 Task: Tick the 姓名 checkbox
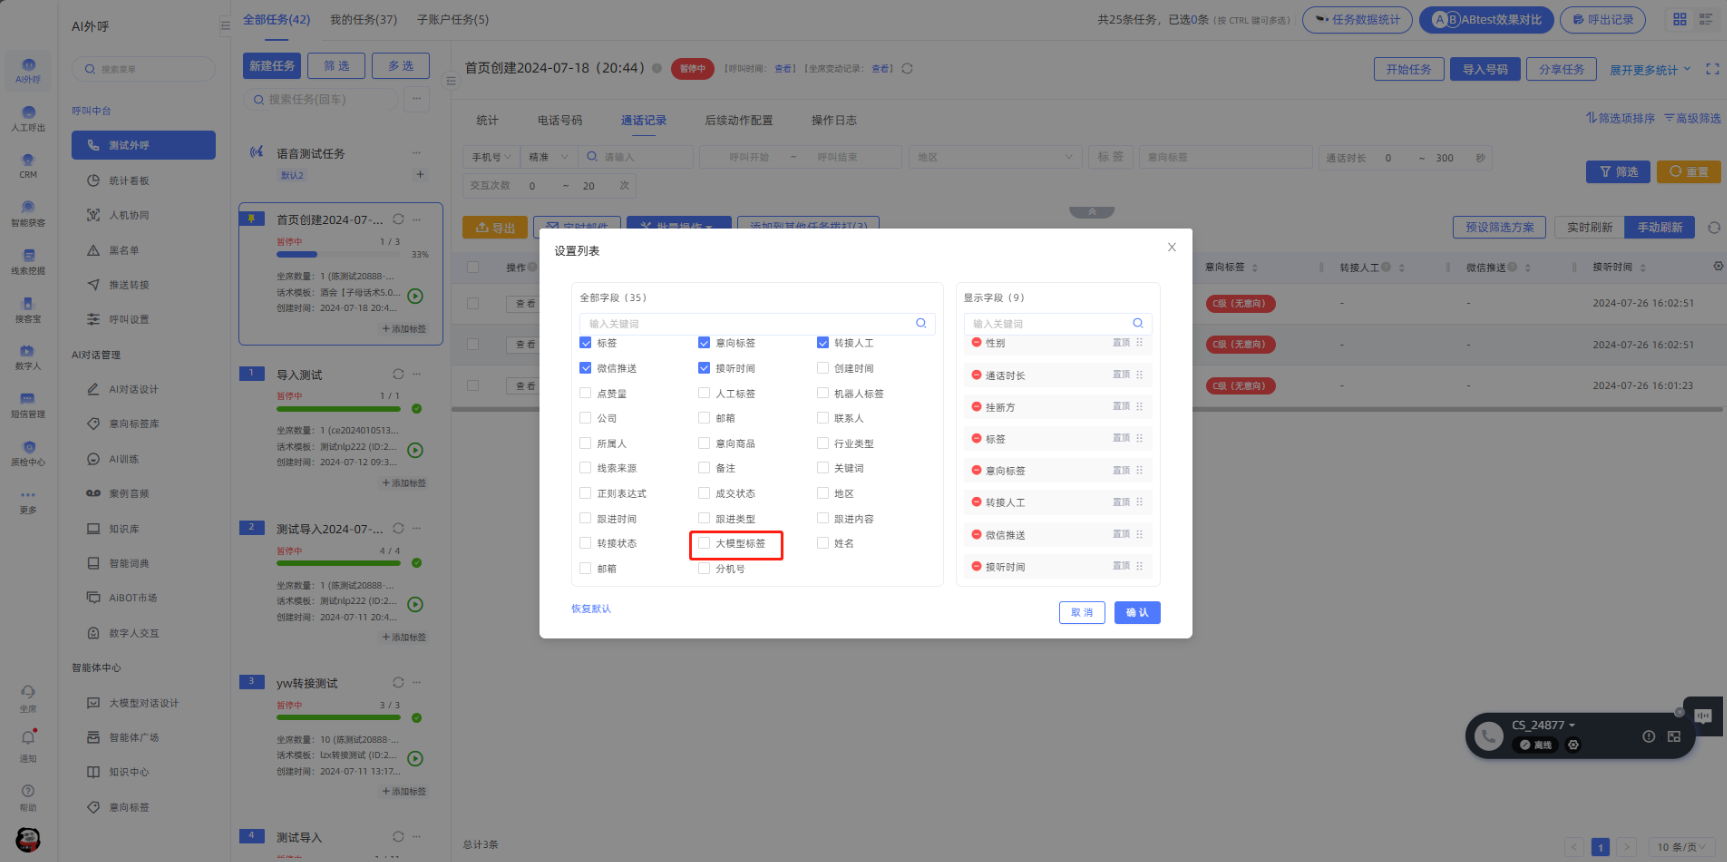pyautogui.click(x=823, y=544)
